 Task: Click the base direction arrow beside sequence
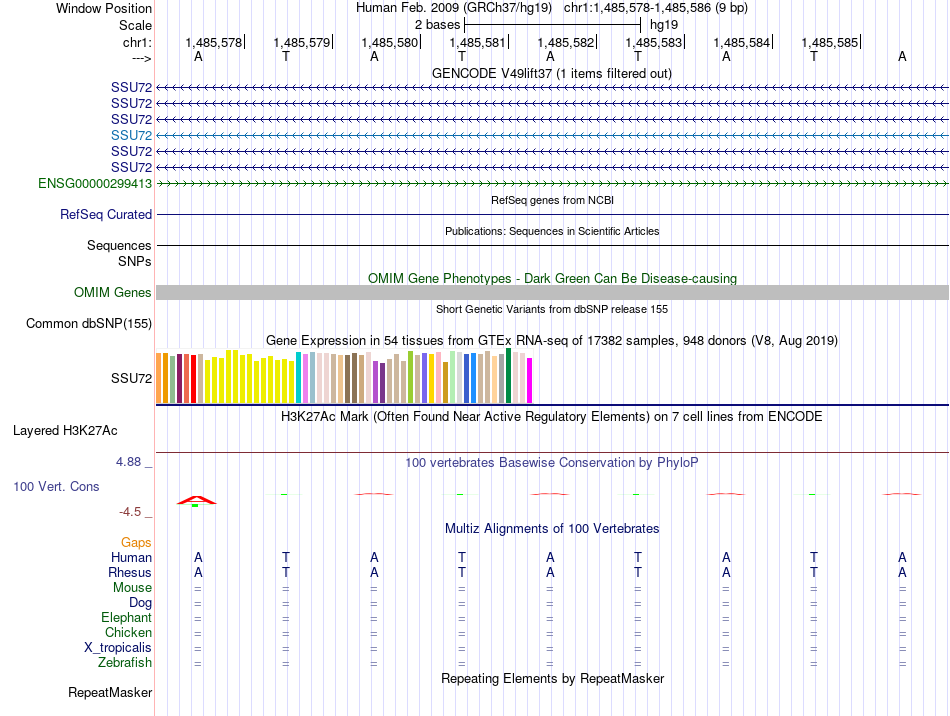(141, 58)
